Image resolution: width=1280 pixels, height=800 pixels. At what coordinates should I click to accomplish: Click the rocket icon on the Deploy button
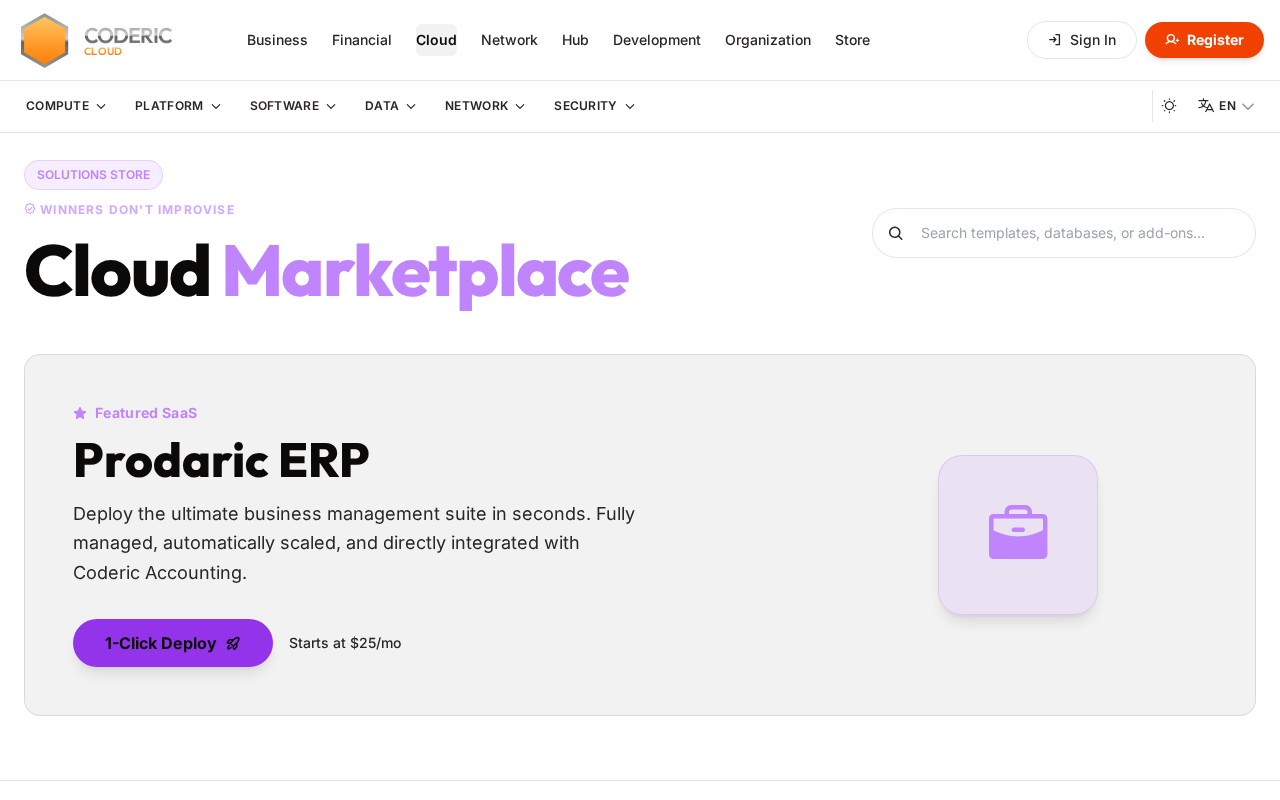233,644
